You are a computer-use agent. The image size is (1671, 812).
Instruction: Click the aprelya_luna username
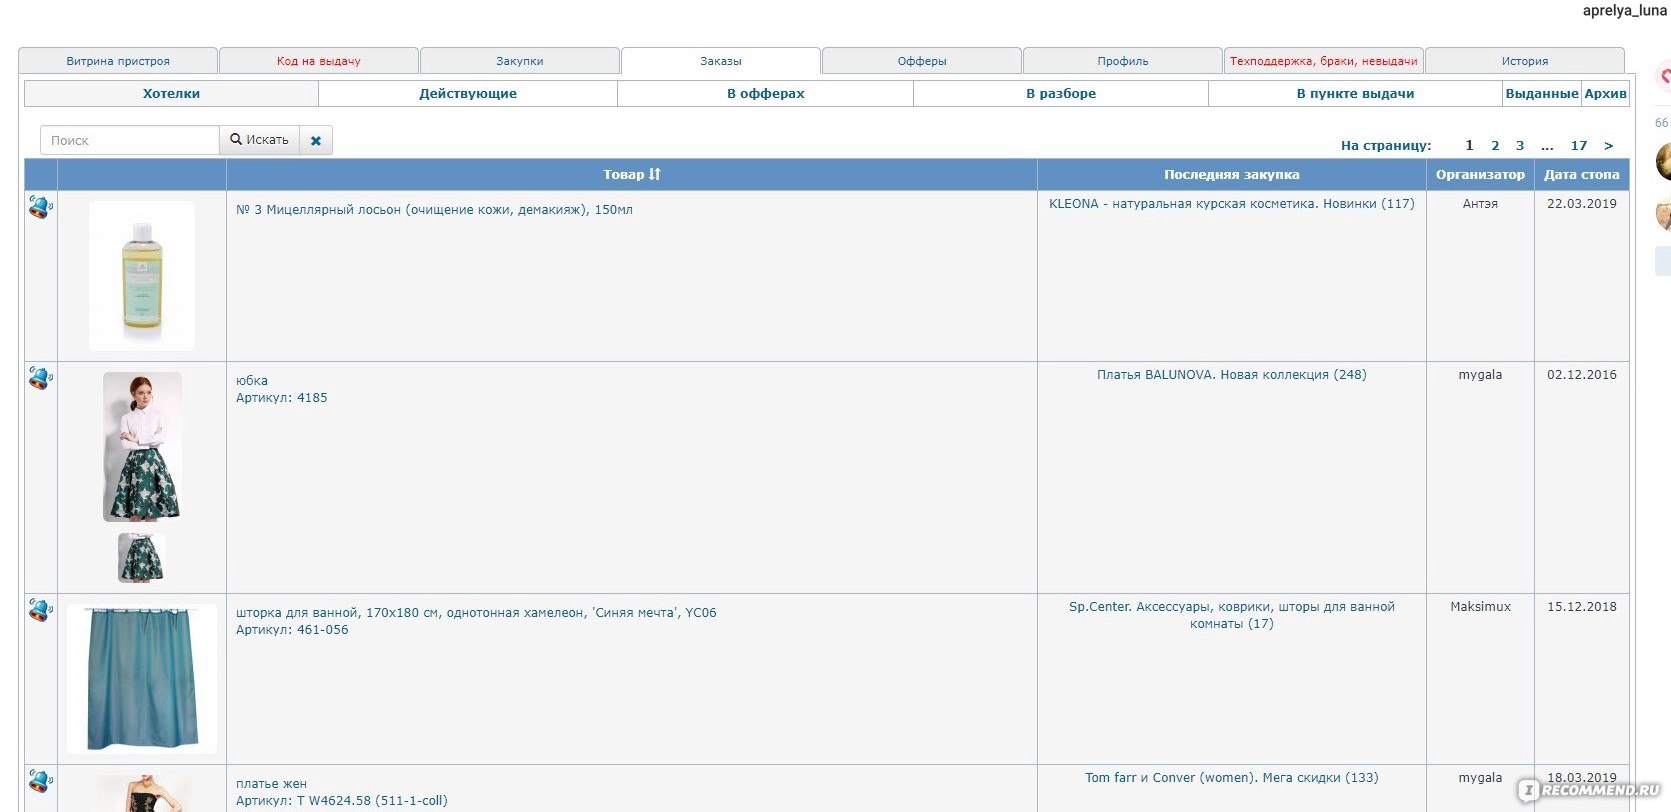click(1625, 10)
